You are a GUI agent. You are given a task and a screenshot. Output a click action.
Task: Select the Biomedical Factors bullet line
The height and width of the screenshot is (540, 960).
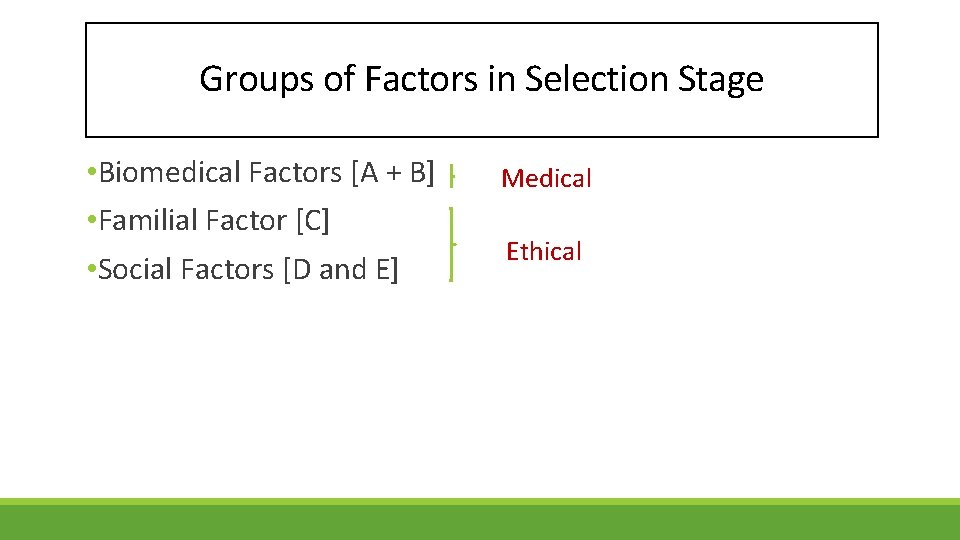[260, 173]
